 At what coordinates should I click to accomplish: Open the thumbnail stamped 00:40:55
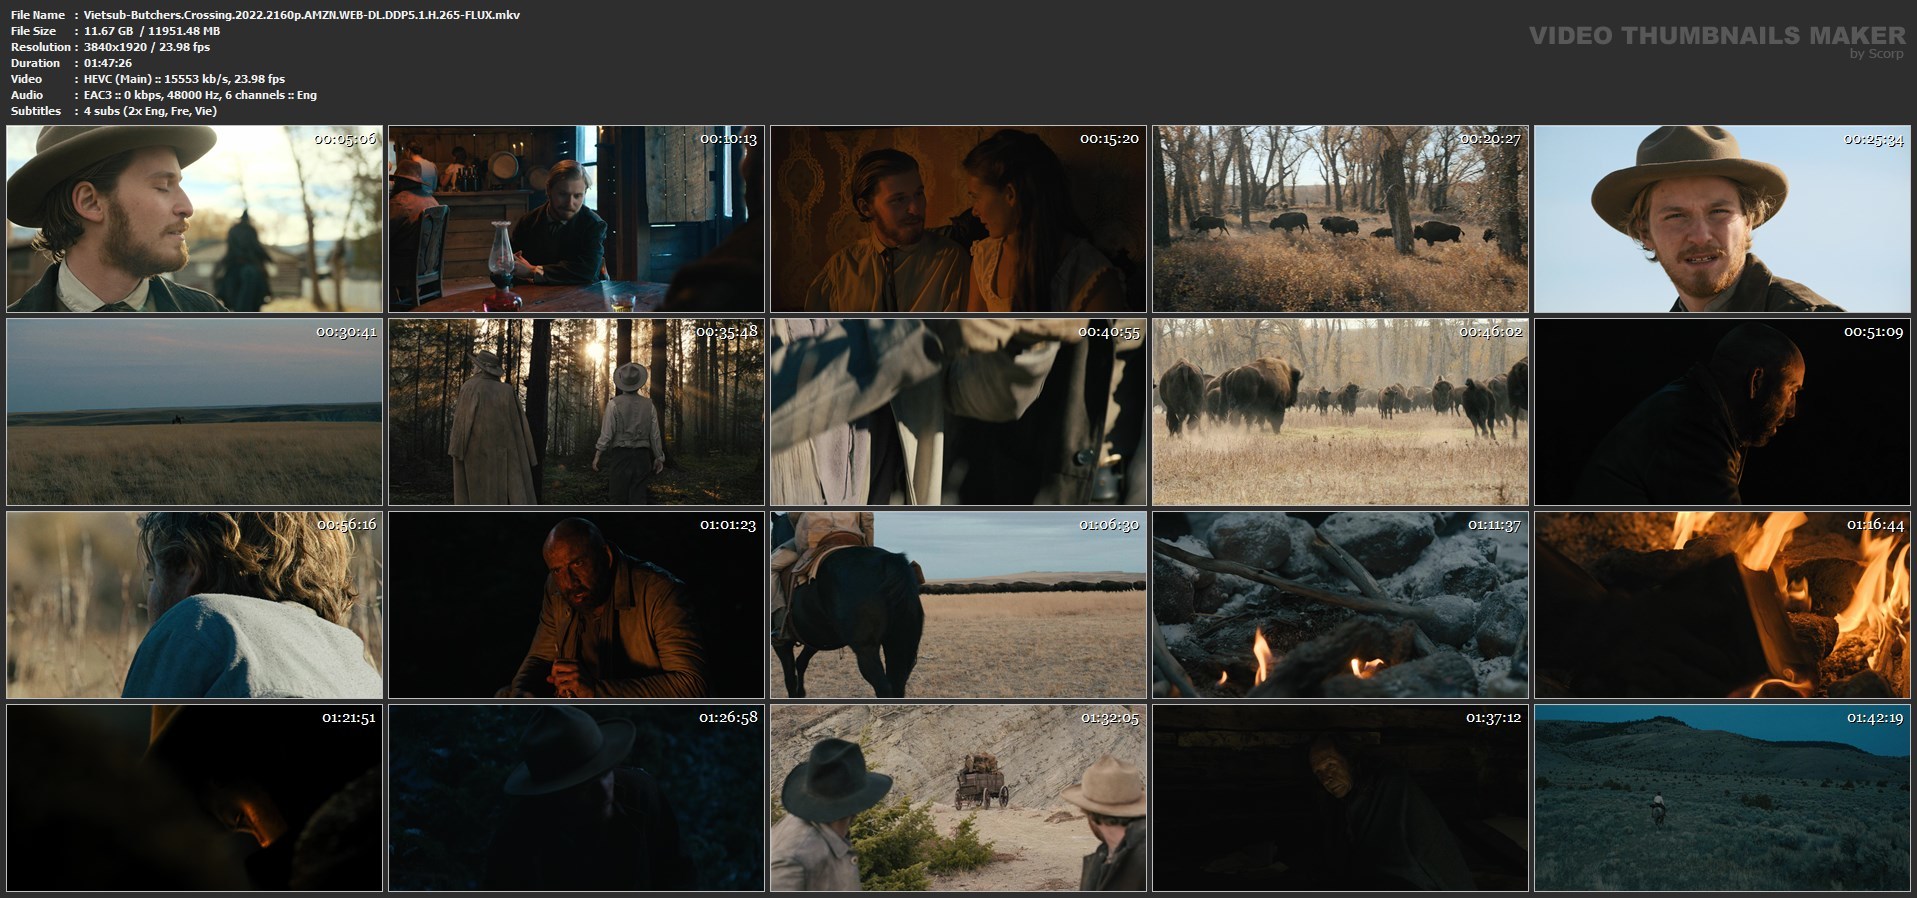(958, 412)
